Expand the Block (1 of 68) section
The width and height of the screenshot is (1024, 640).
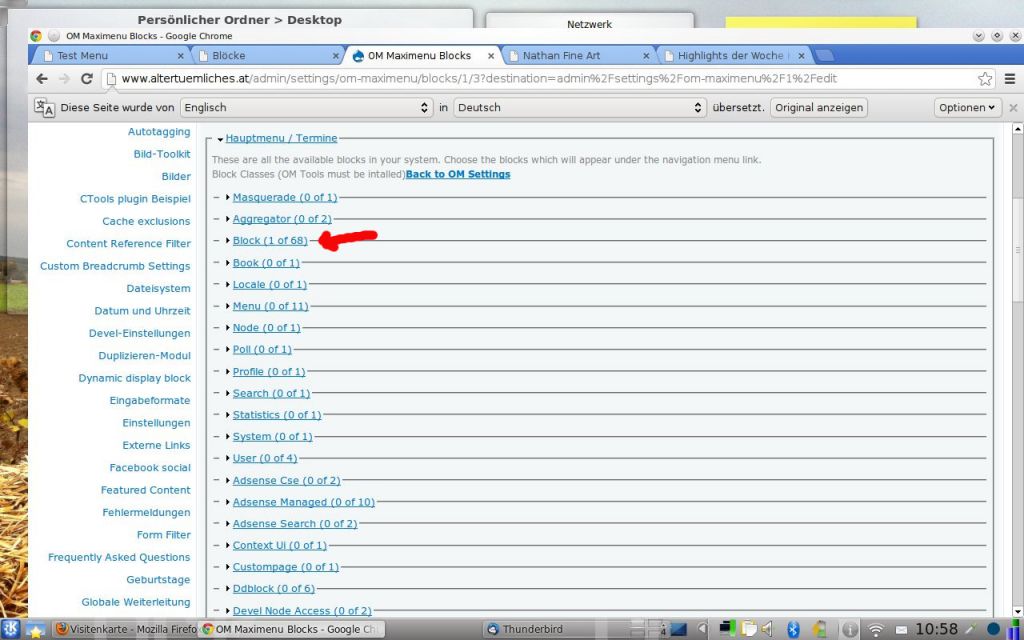(269, 241)
